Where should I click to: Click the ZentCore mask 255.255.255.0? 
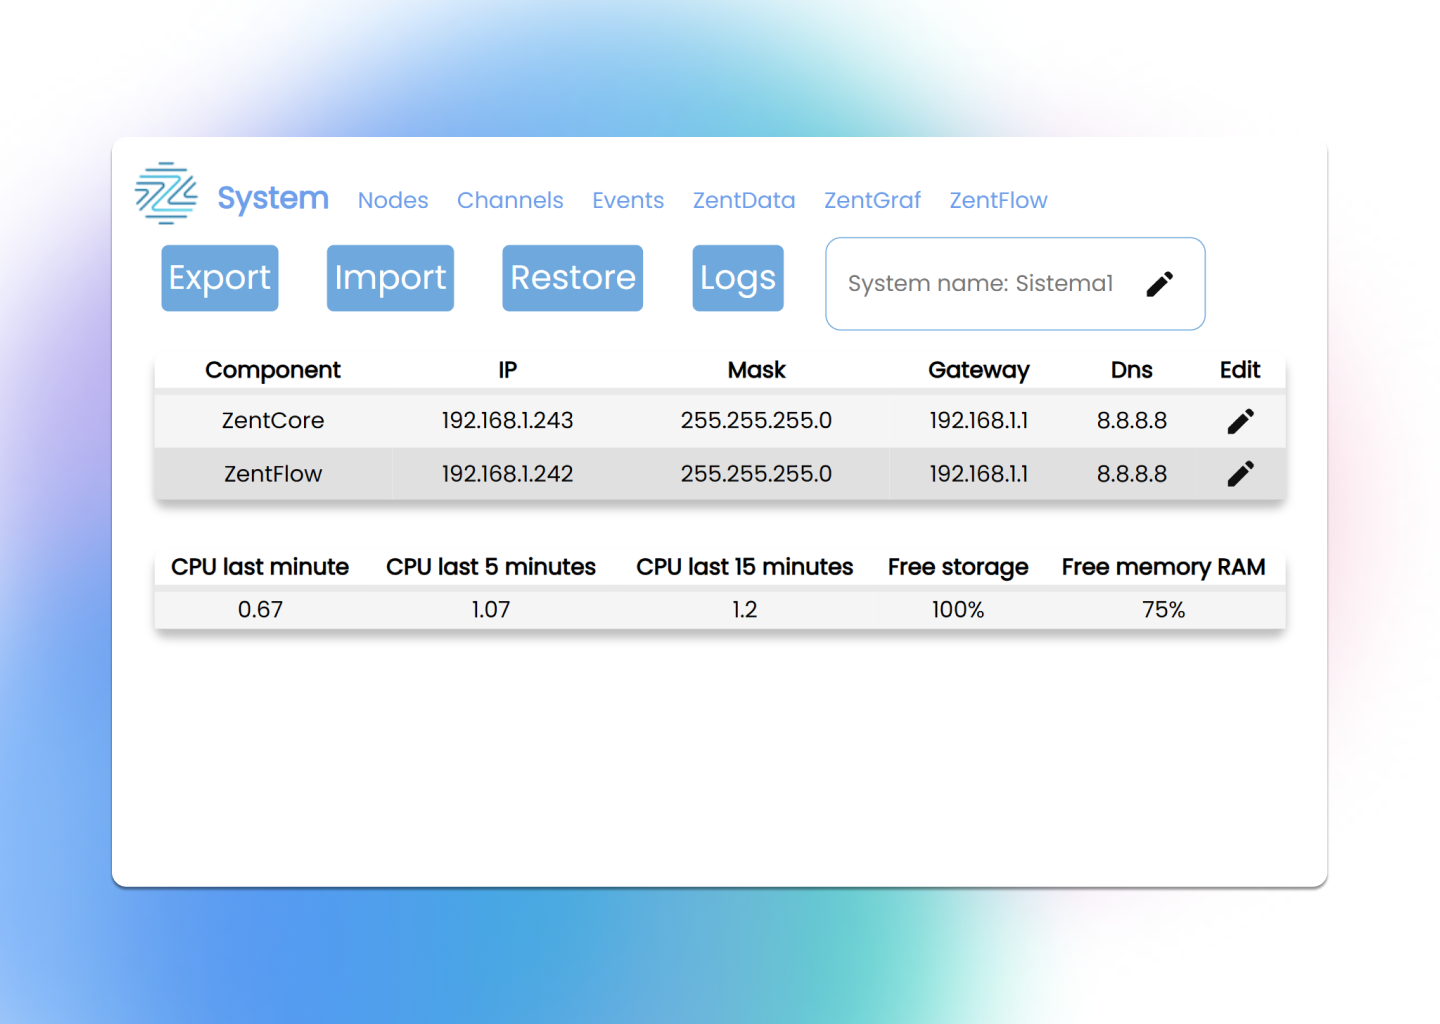point(756,420)
